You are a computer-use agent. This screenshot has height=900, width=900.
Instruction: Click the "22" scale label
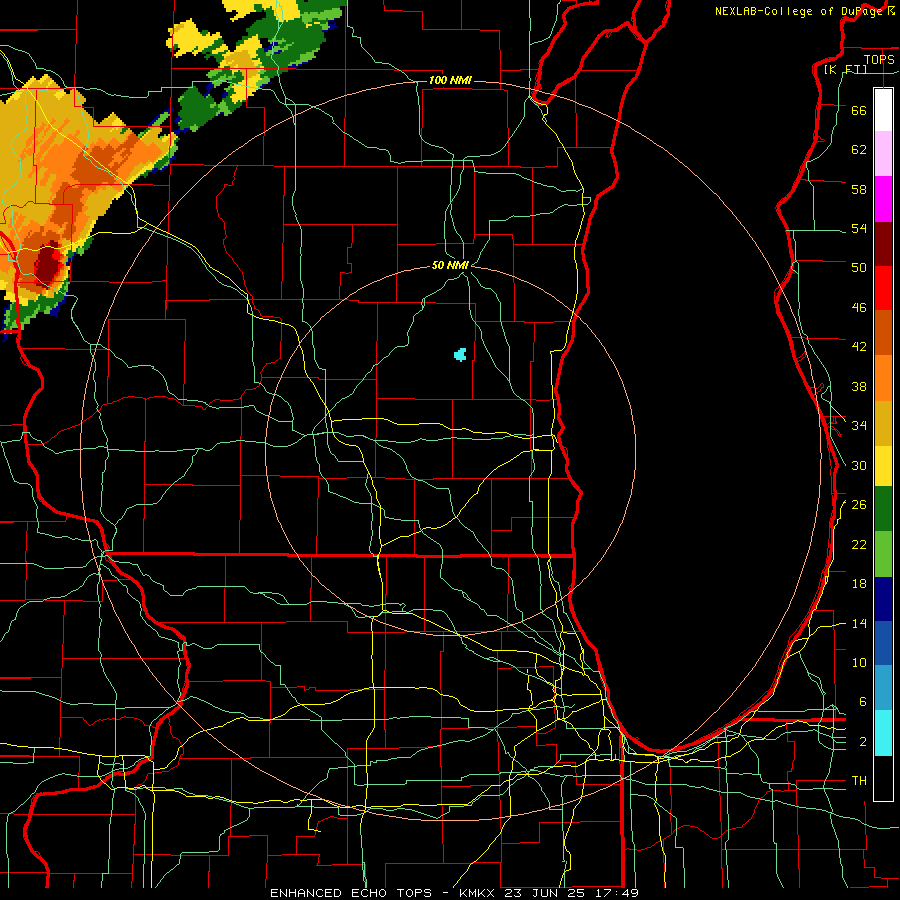pyautogui.click(x=859, y=544)
